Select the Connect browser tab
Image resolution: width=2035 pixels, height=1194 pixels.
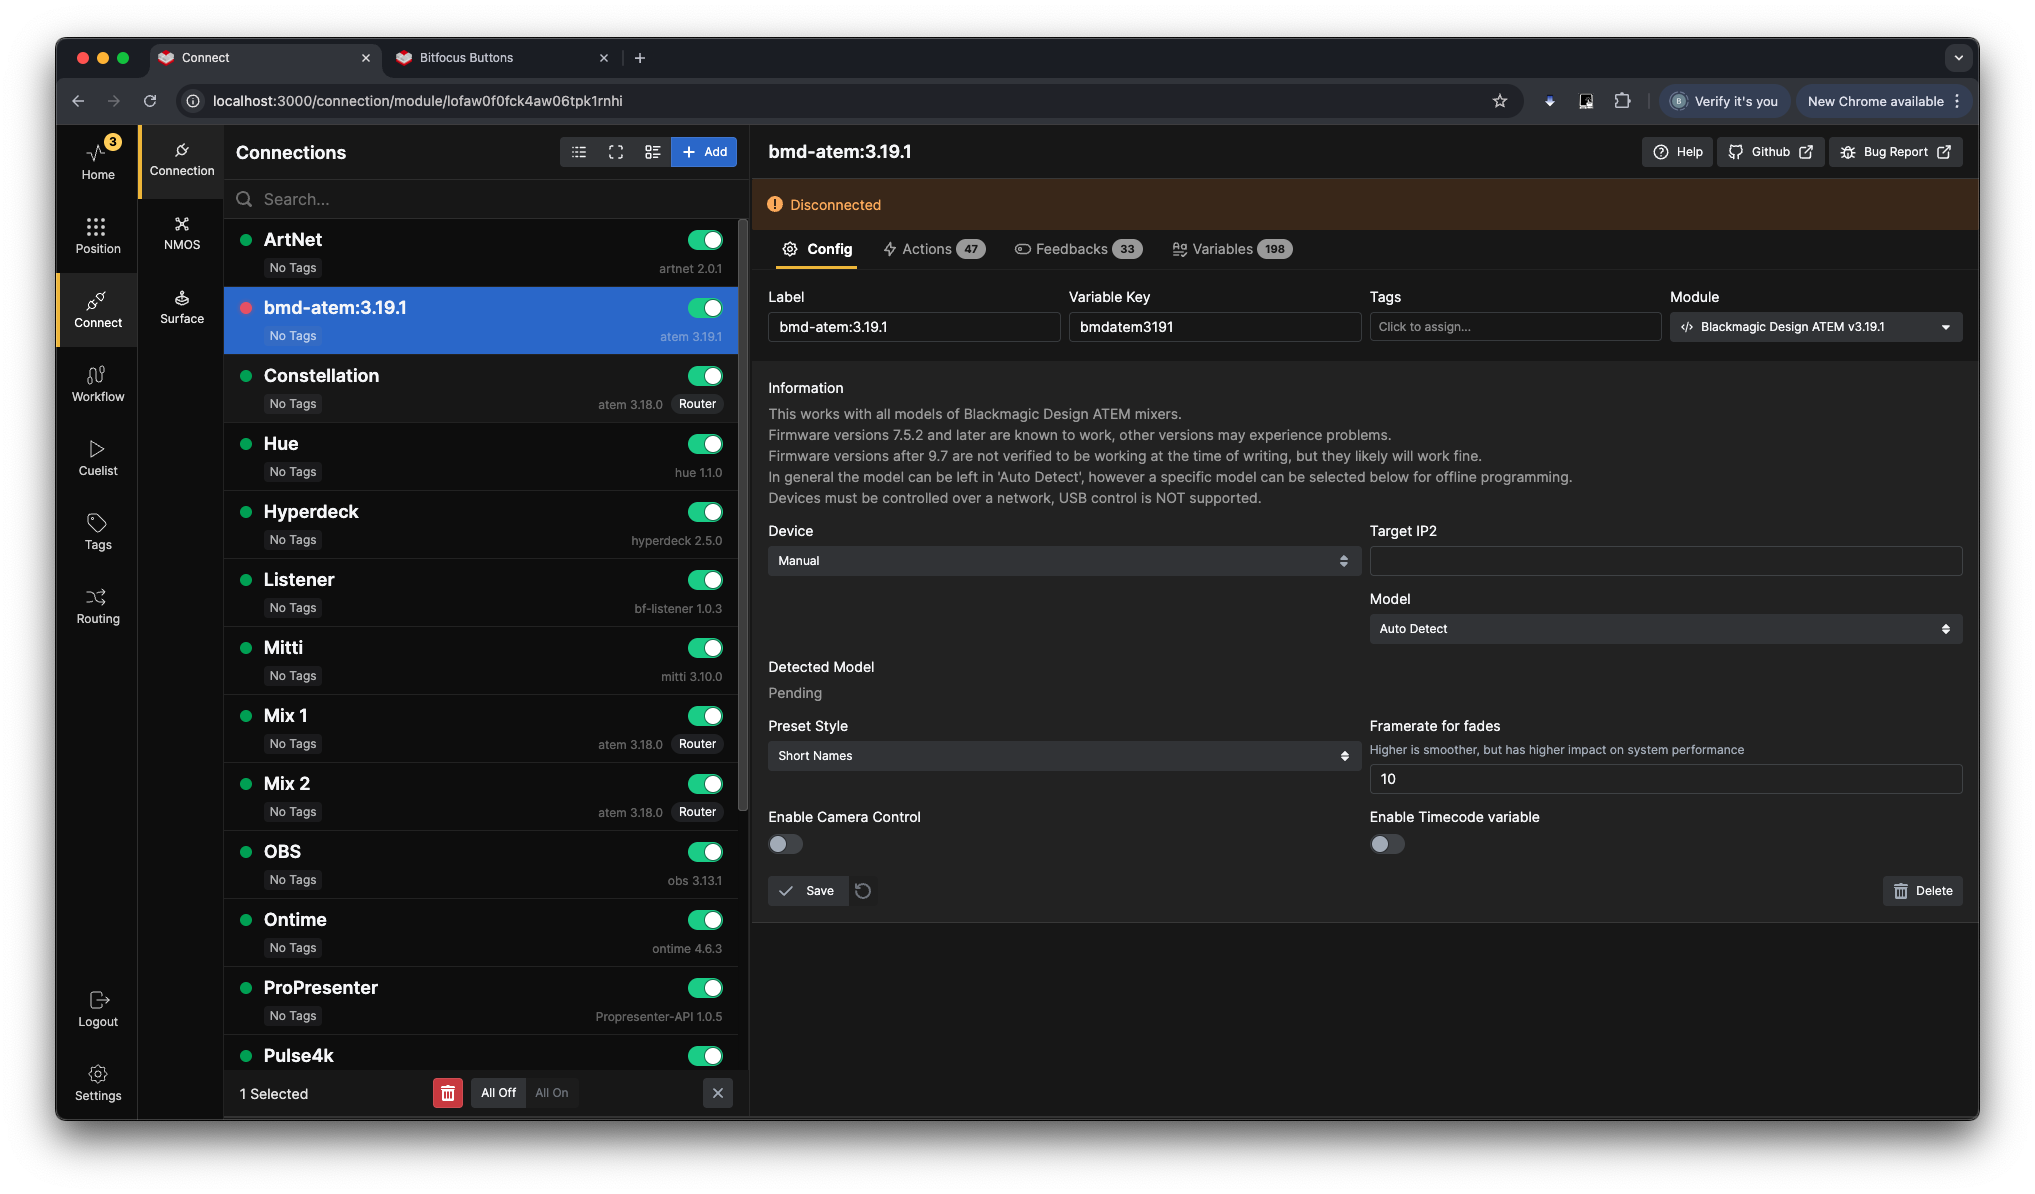pyautogui.click(x=266, y=58)
